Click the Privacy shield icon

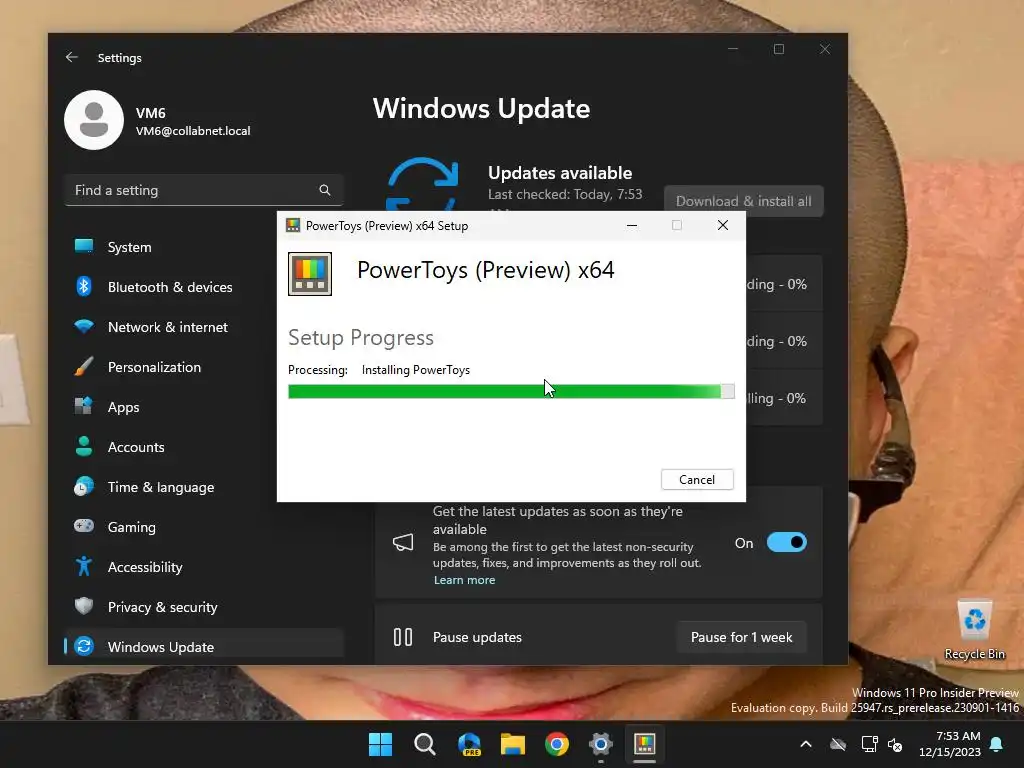pos(84,606)
